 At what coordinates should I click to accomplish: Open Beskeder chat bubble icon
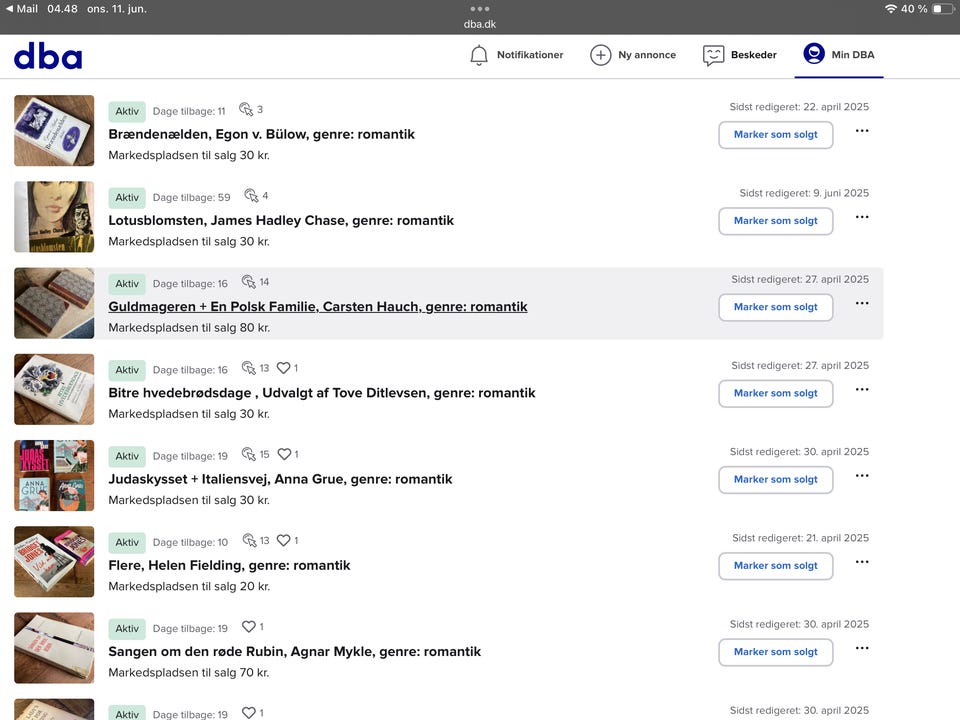coord(713,55)
